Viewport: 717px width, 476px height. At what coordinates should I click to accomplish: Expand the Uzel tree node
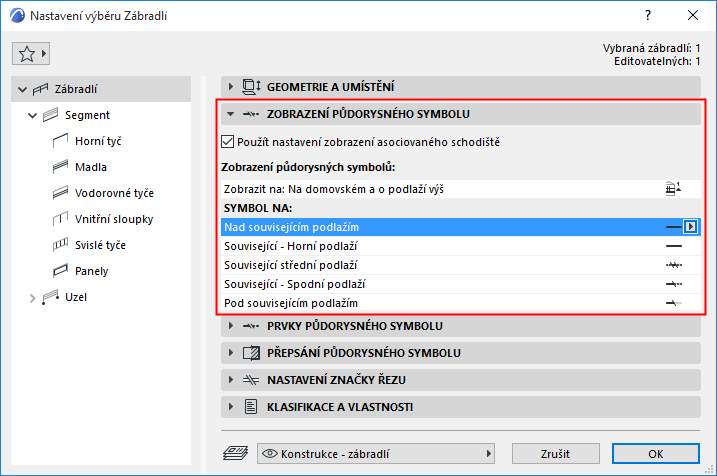(x=33, y=298)
